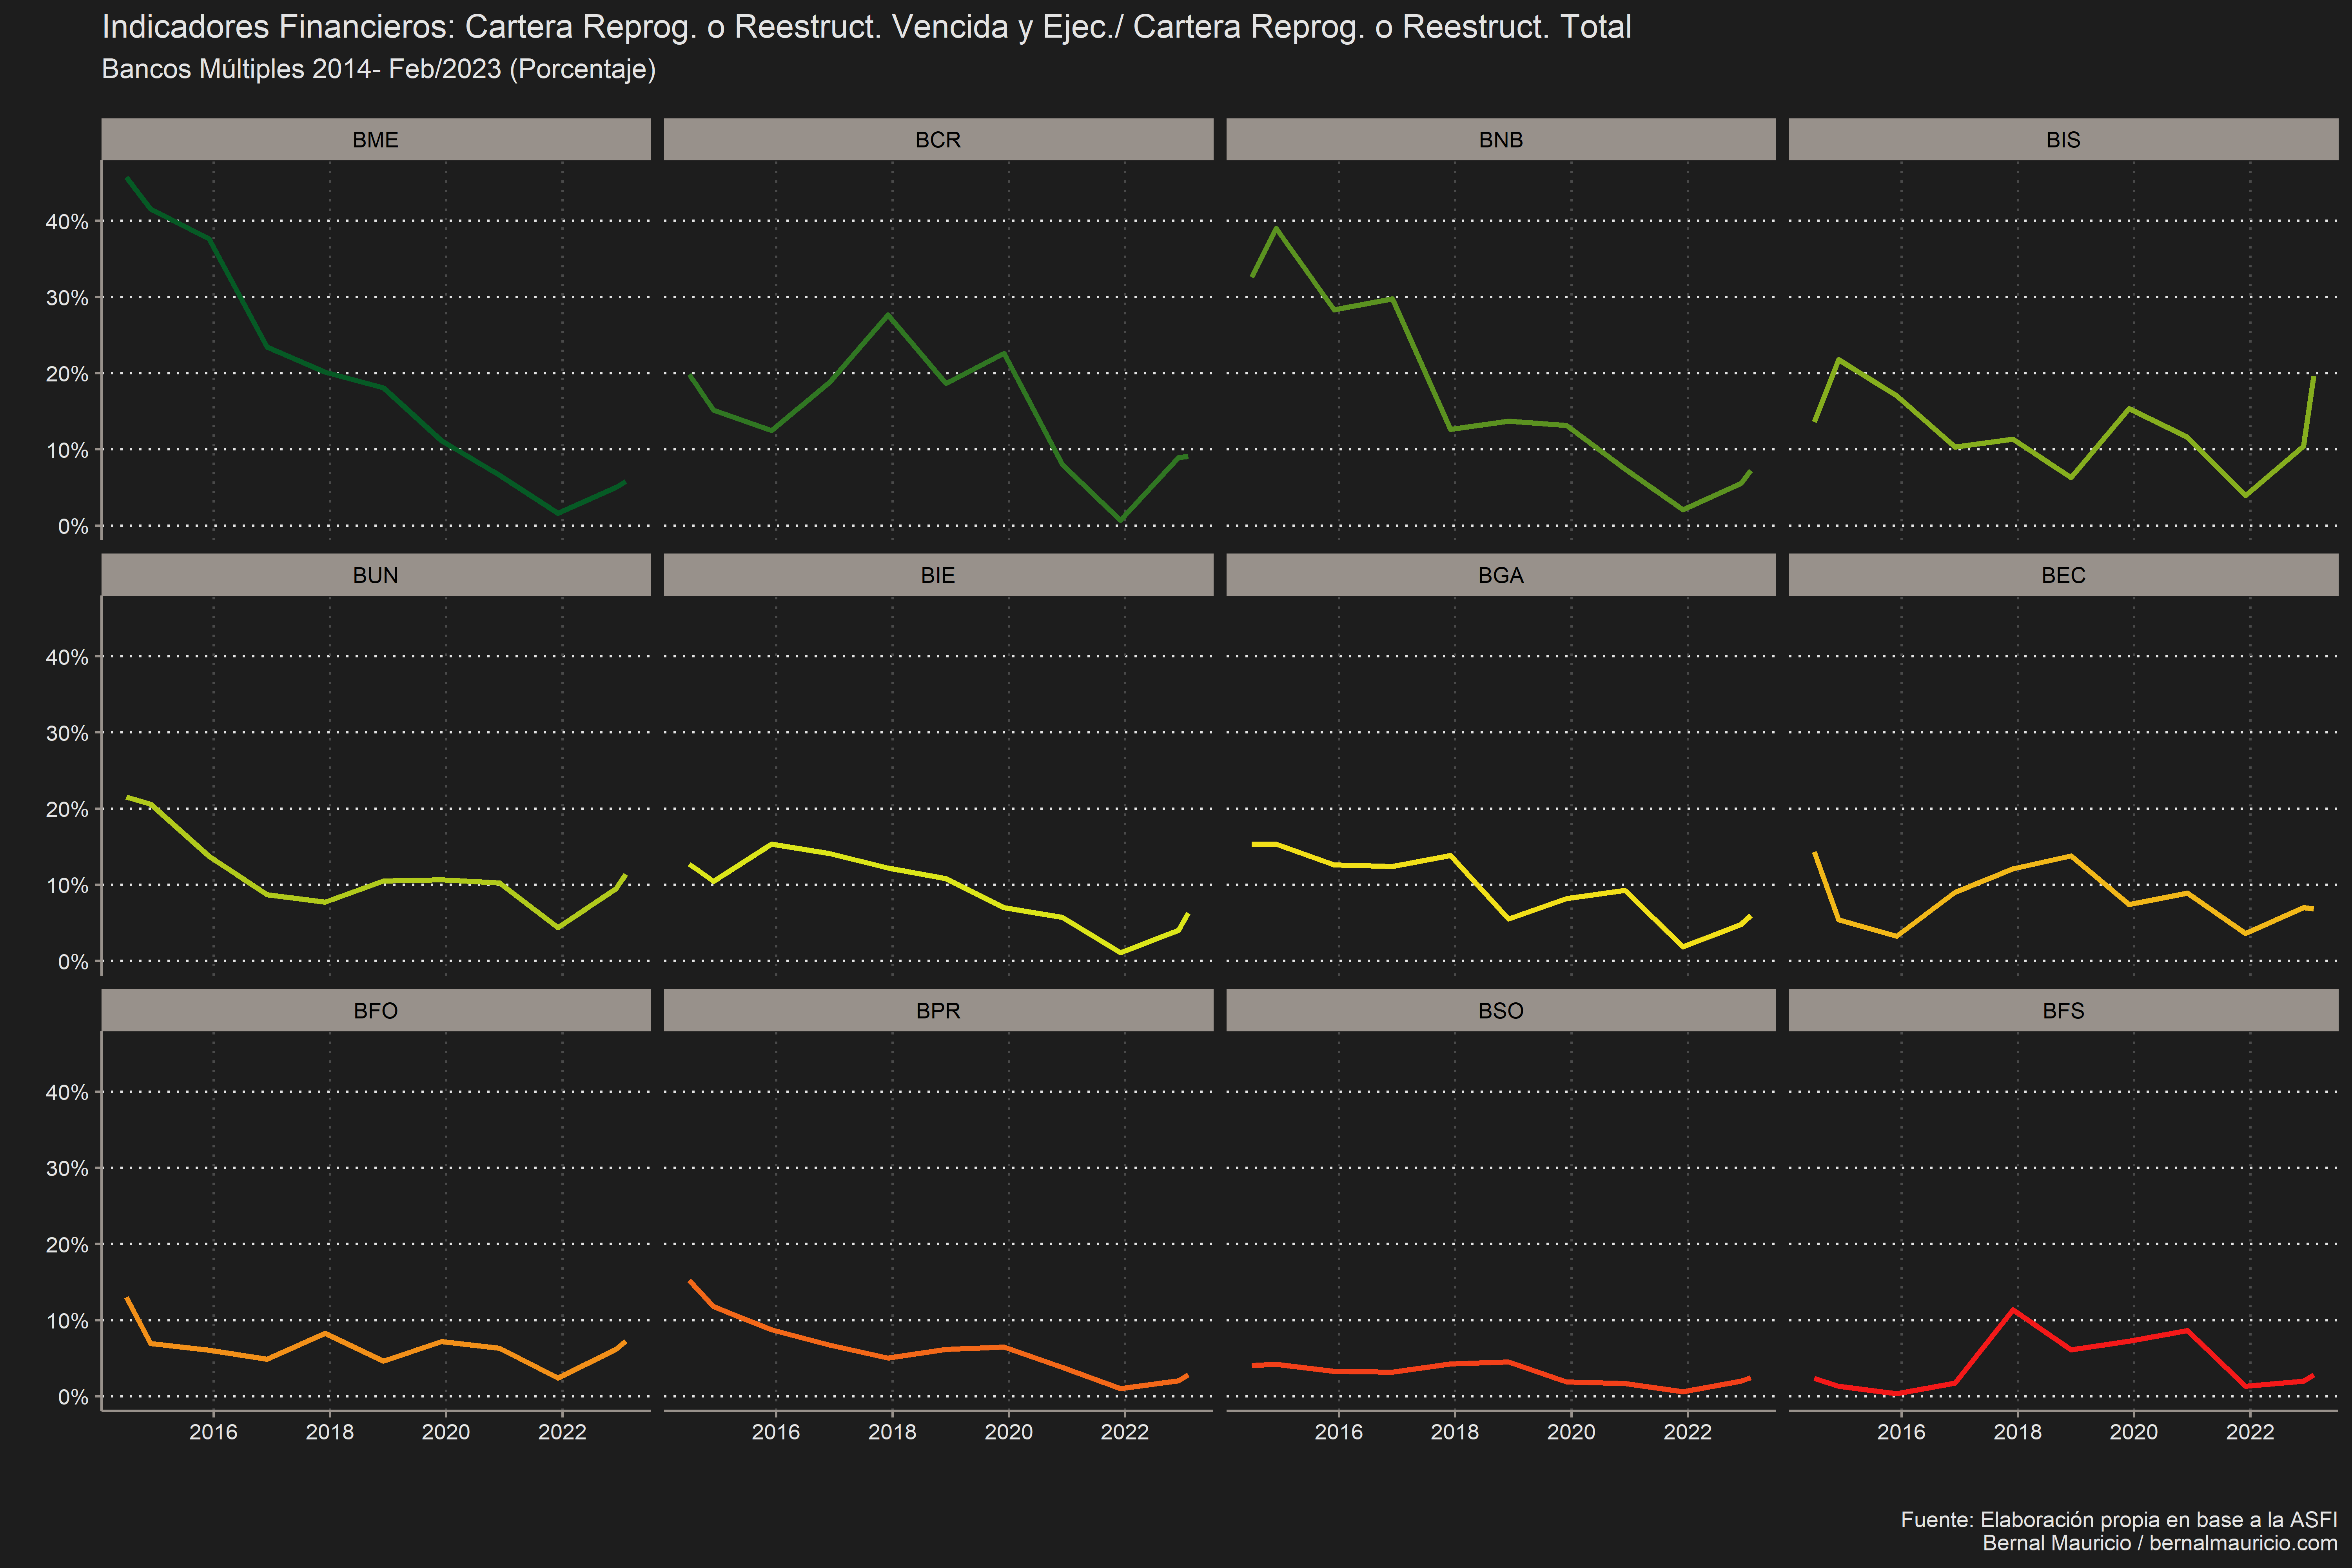Click the 30% y-axis label beside BME
The height and width of the screenshot is (1568, 2352).
pyautogui.click(x=67, y=298)
